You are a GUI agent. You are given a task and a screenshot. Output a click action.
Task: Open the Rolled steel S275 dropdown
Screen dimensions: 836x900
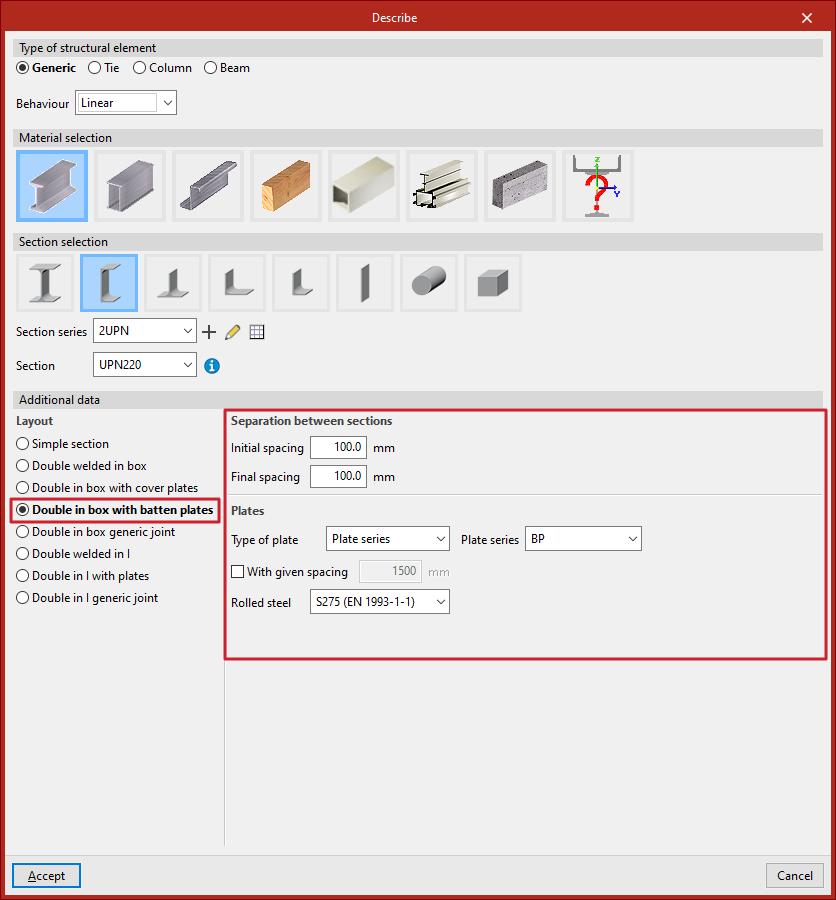[380, 602]
